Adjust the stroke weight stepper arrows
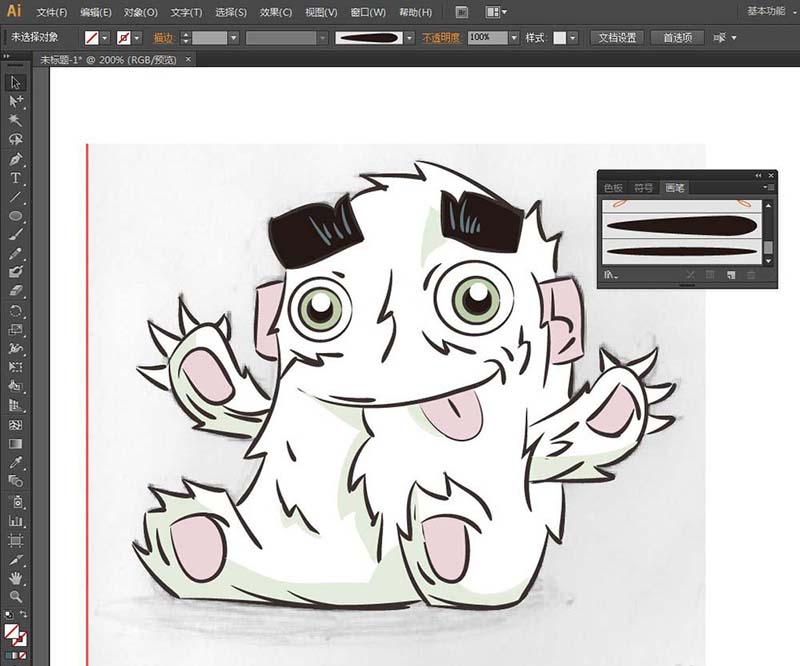The image size is (800, 666). tap(186, 38)
